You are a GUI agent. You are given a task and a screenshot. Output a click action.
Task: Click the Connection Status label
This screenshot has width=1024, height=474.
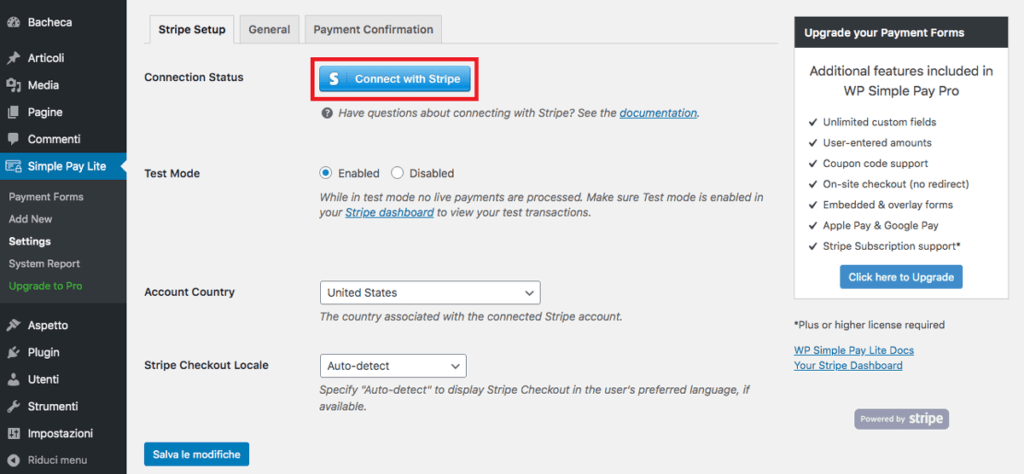coord(194,77)
